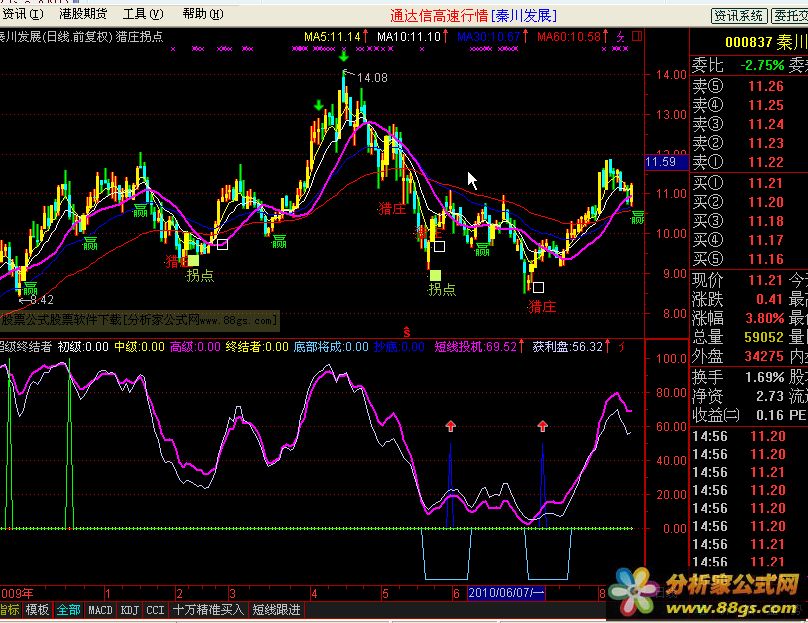Click the left red up arrow in the indicator panel

tap(451, 426)
